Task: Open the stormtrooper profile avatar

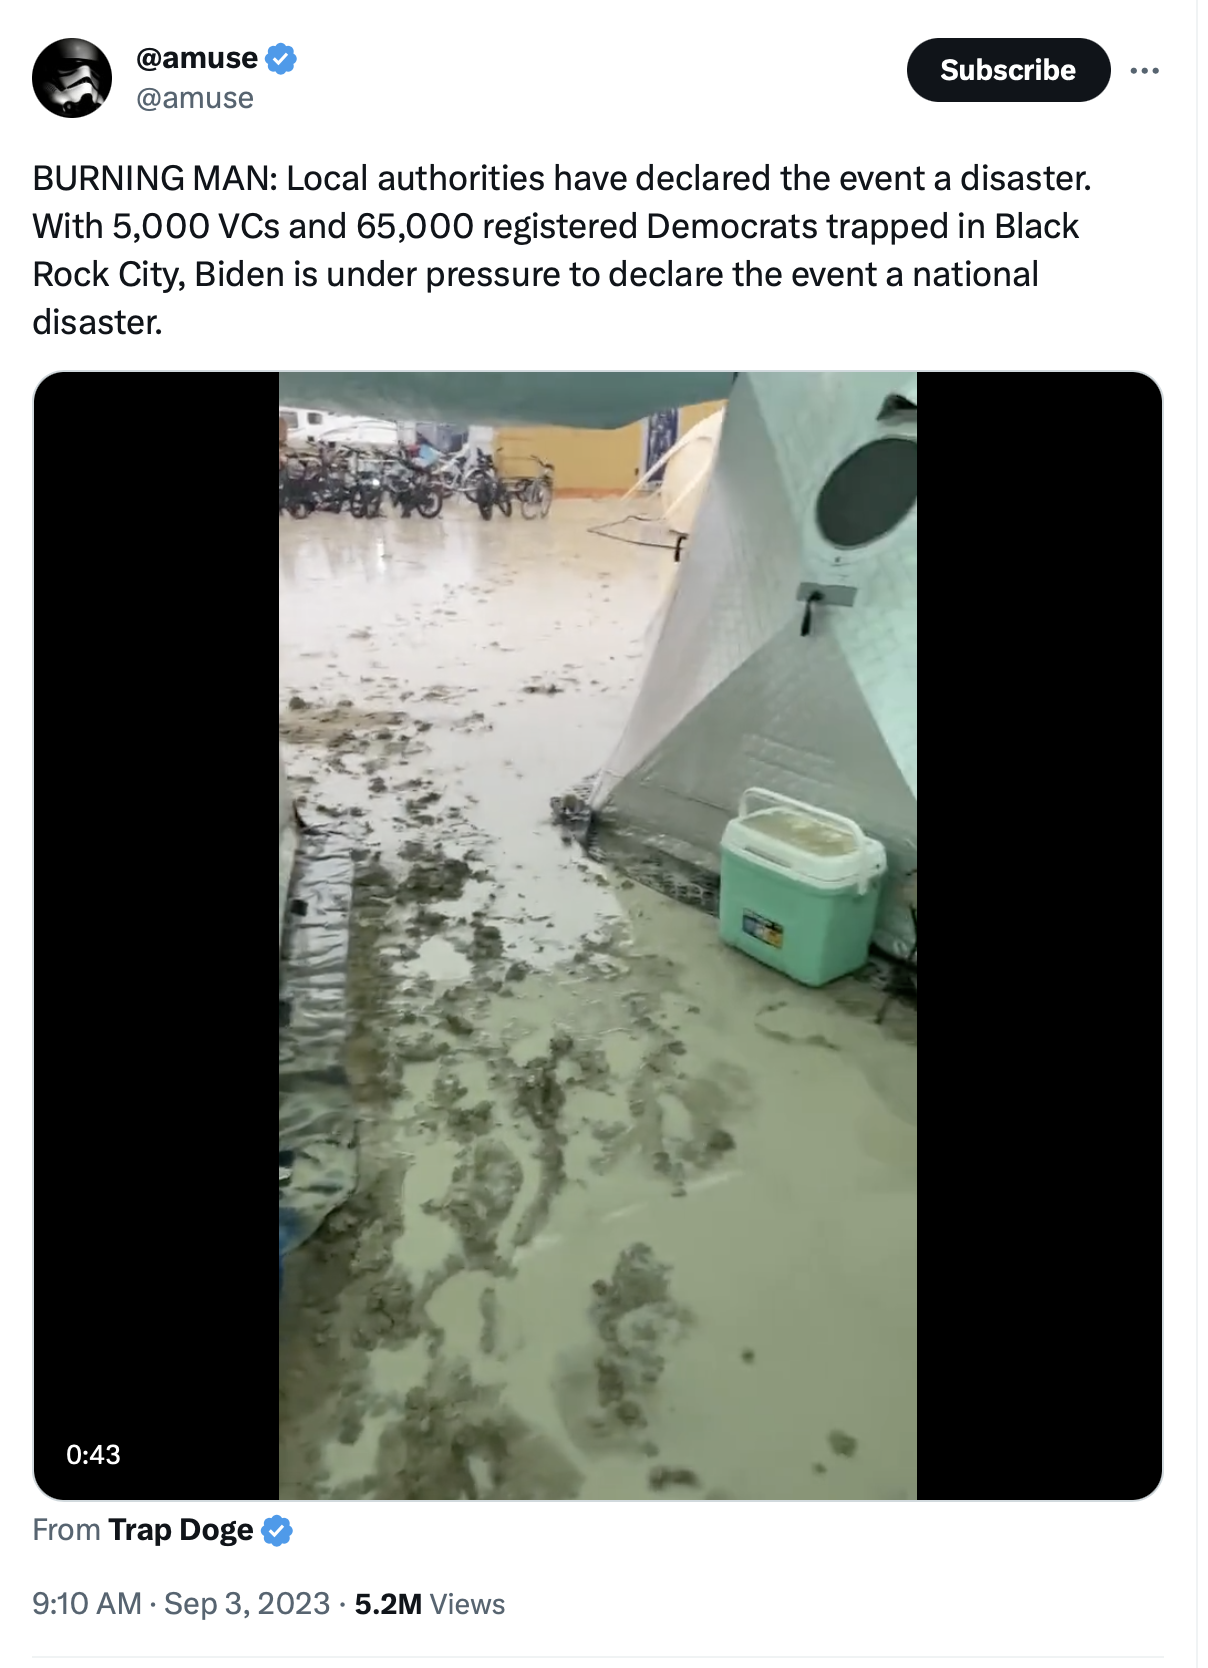Action: point(72,78)
